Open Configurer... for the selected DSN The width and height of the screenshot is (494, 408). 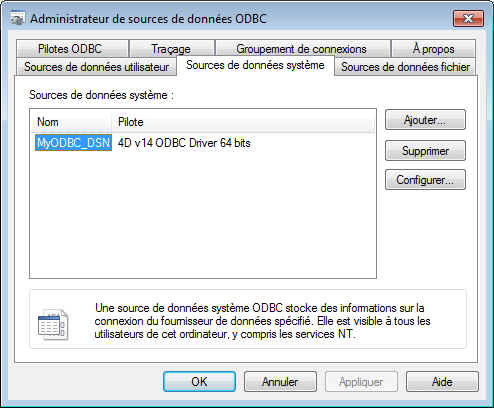425,180
